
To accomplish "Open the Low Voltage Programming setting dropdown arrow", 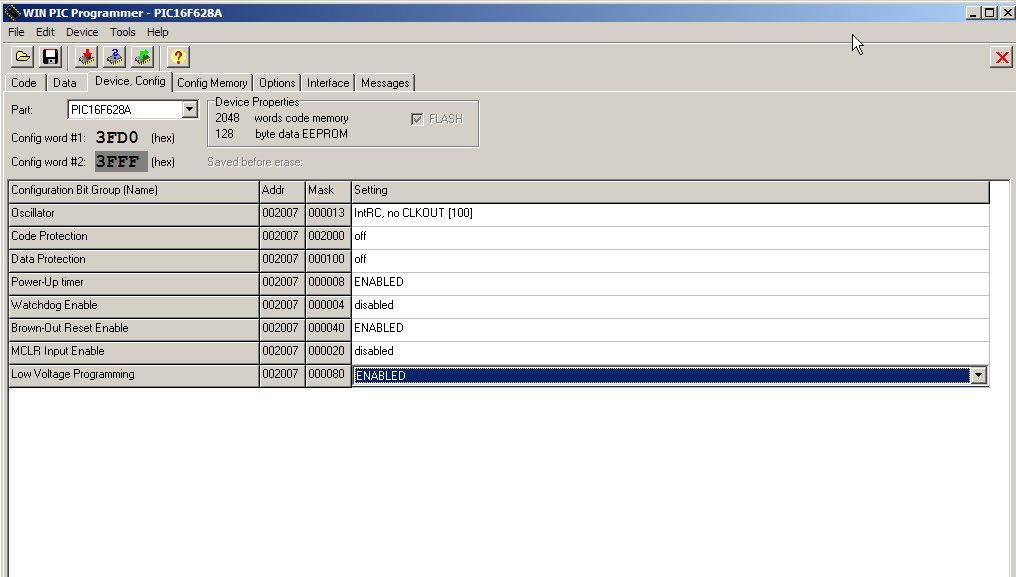I will tap(978, 375).
